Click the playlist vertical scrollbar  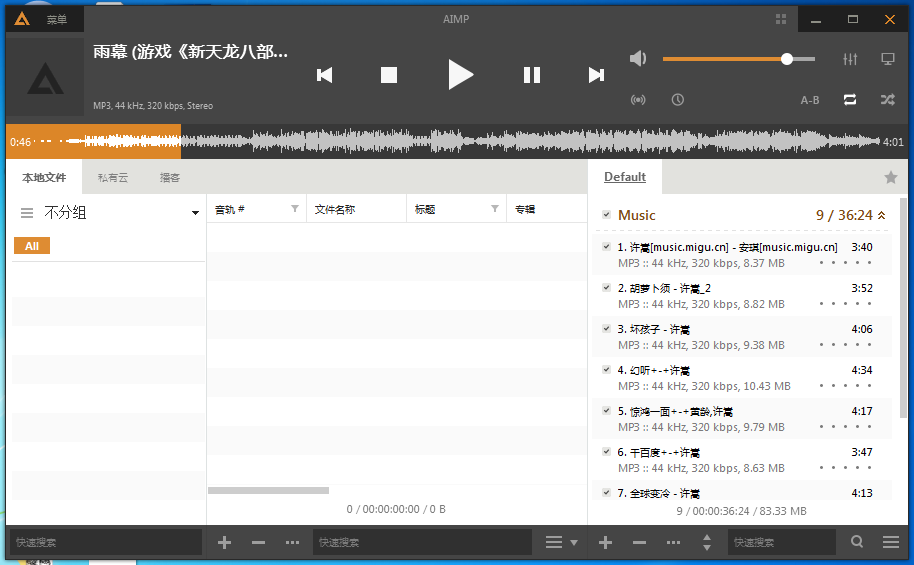[903, 307]
